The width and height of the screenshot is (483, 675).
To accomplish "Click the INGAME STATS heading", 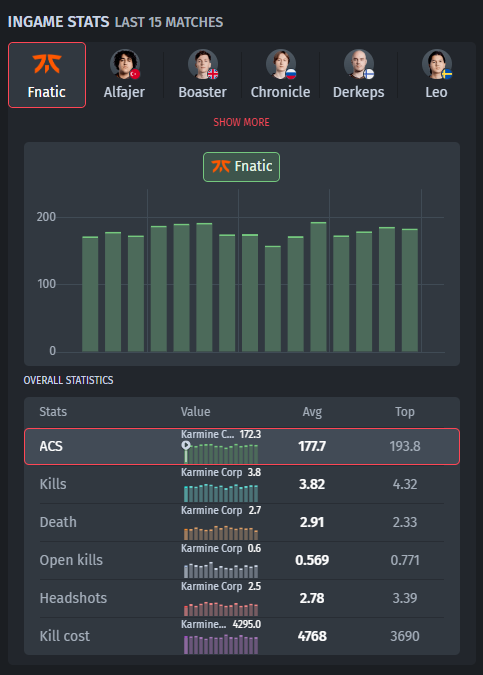I will click(x=59, y=22).
